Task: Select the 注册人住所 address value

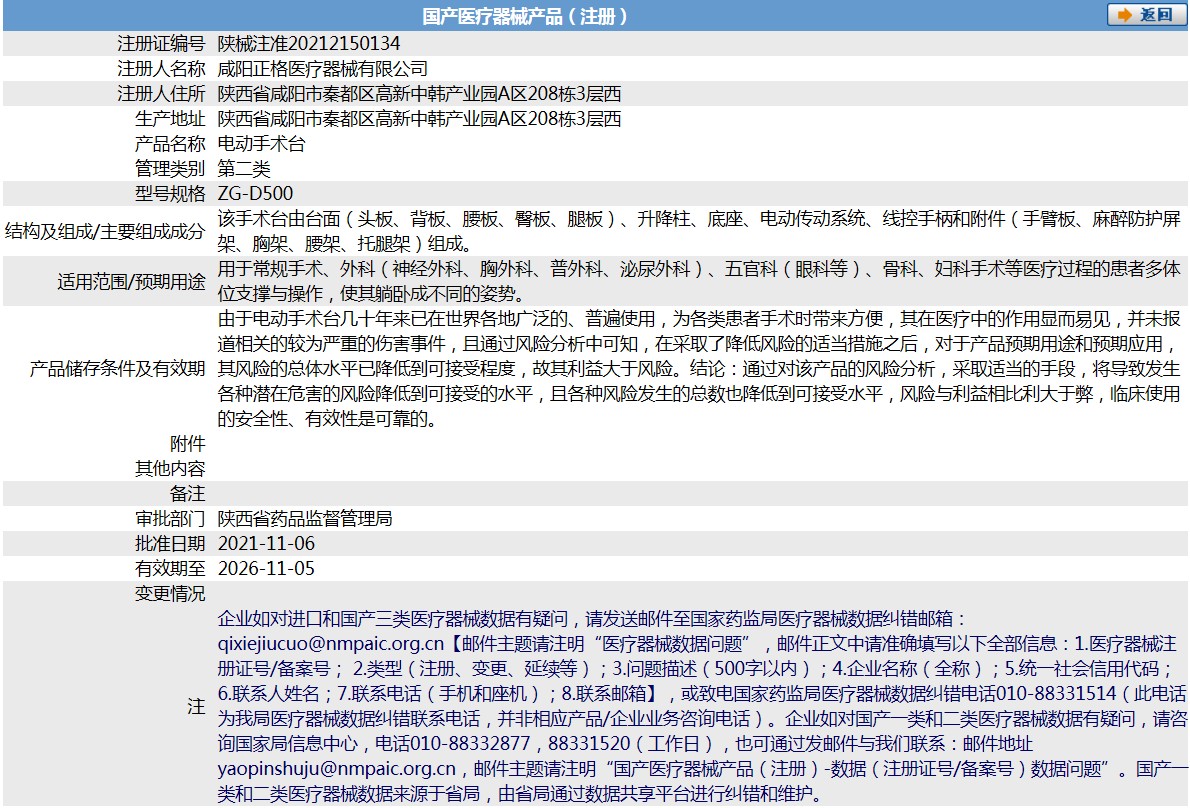Action: [x=420, y=94]
